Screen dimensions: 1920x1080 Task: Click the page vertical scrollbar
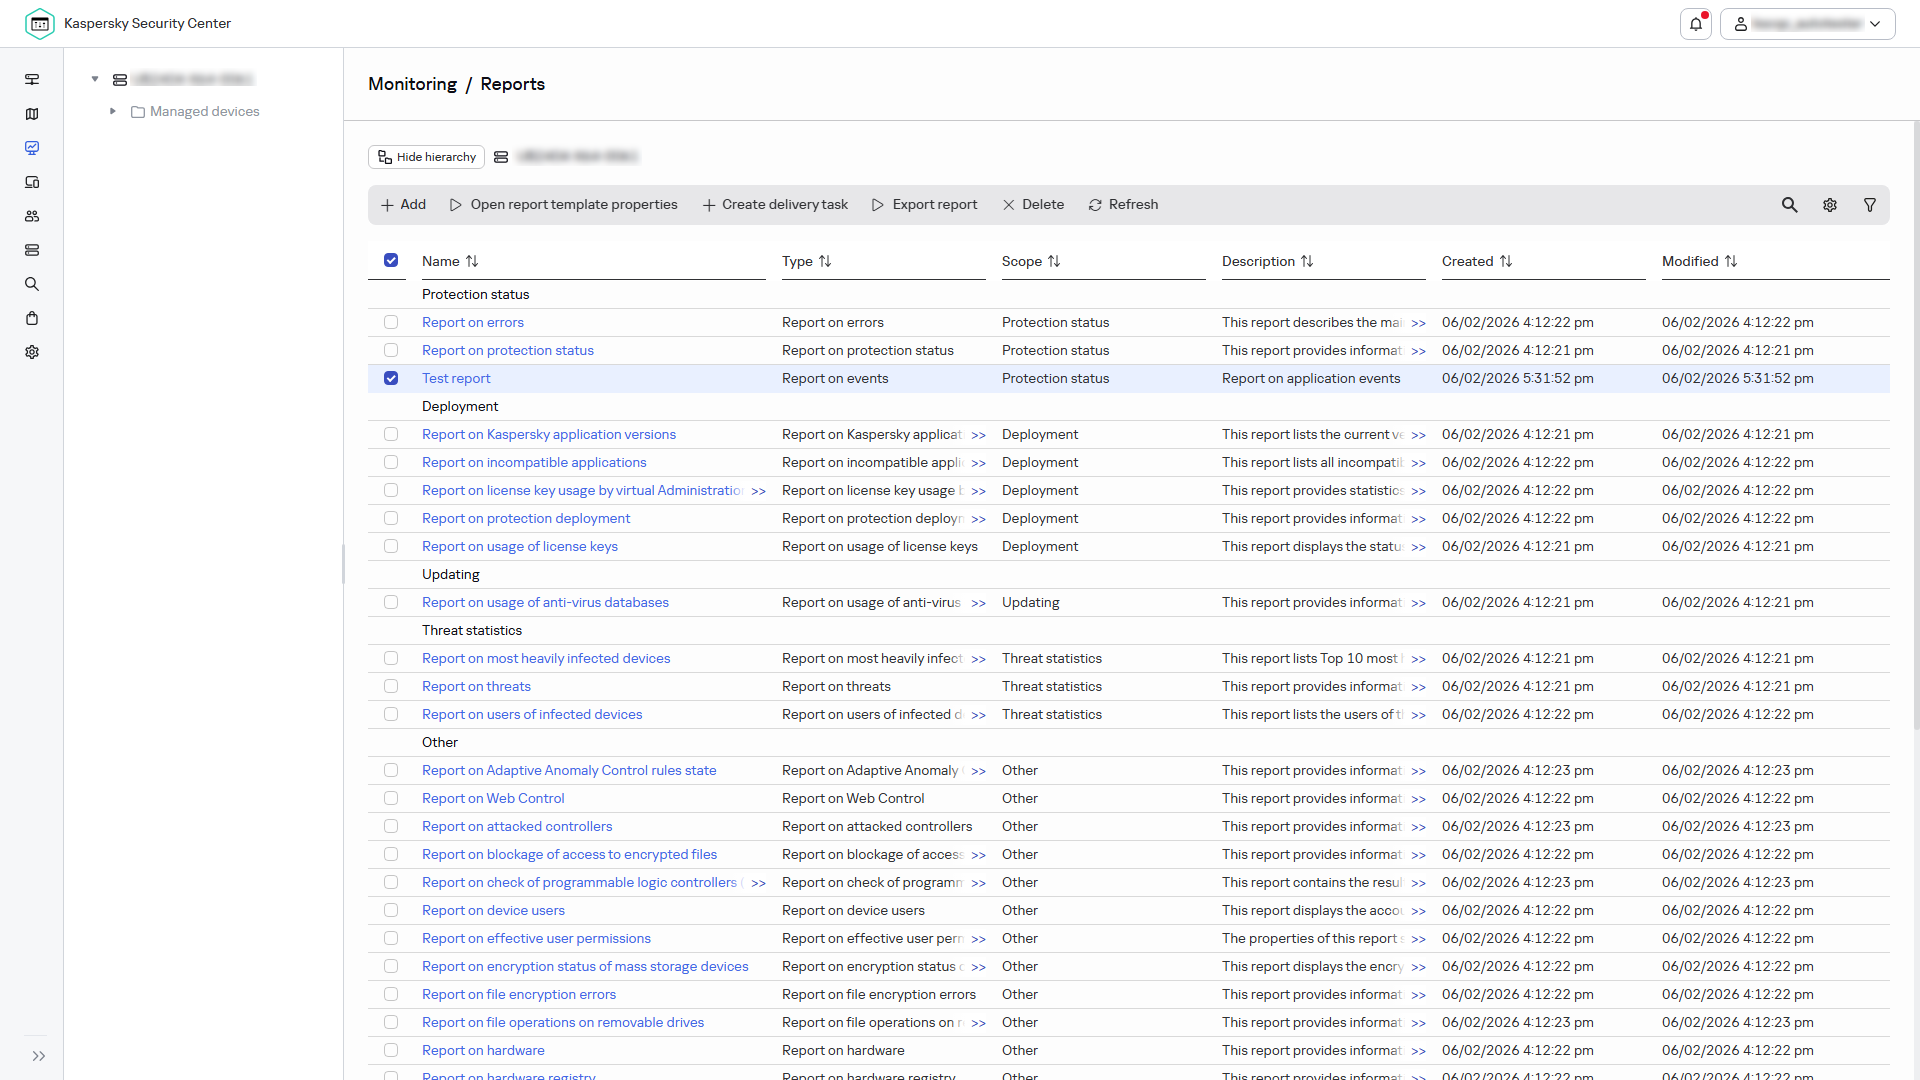1915,425
